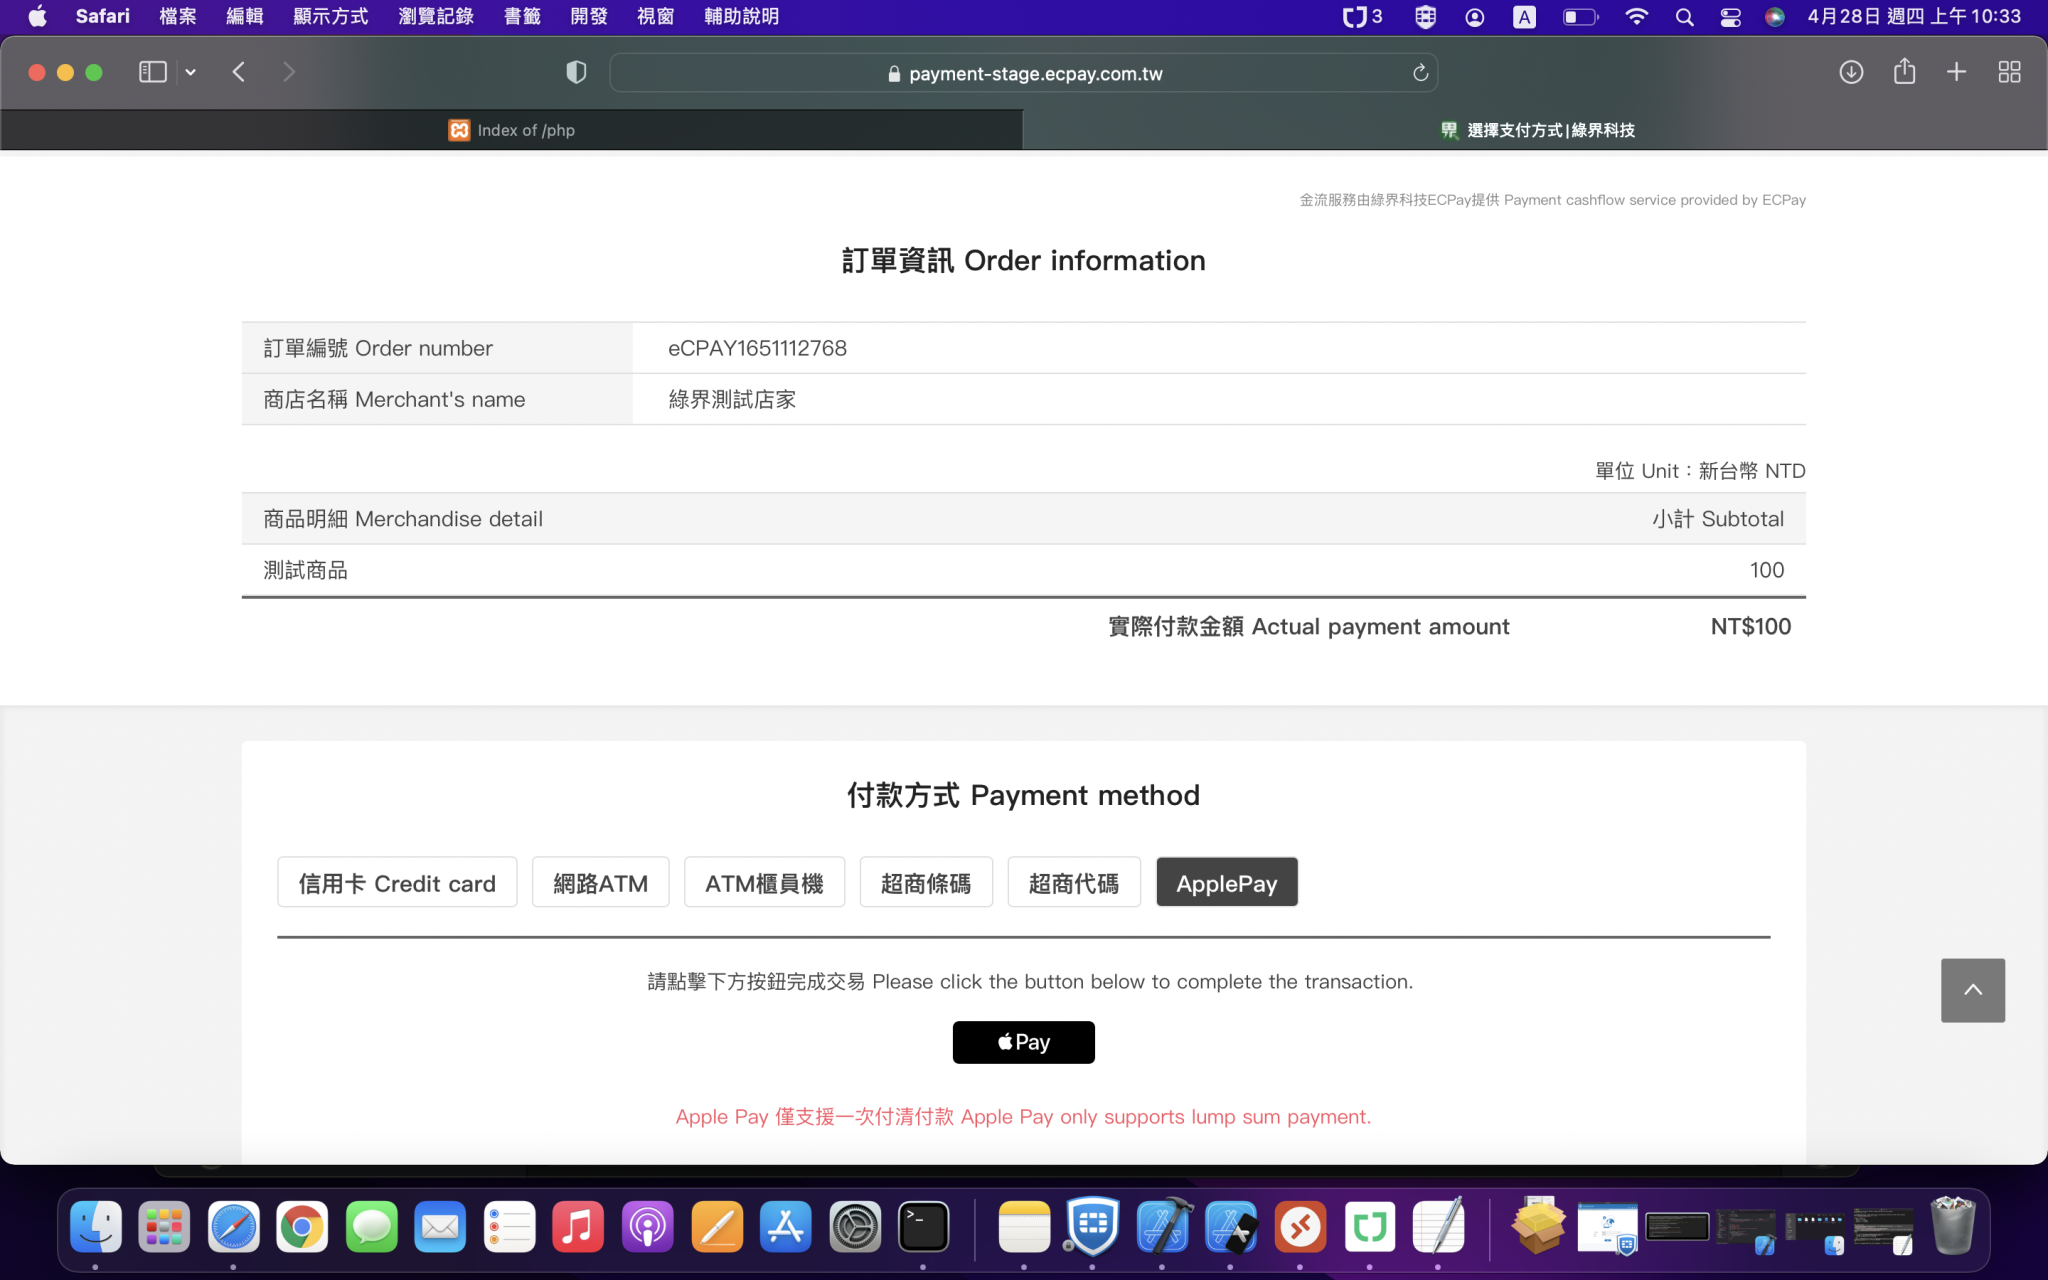Click the Wi-Fi icon in the menu bar
The height and width of the screenshot is (1280, 2048).
pyautogui.click(x=1637, y=16)
